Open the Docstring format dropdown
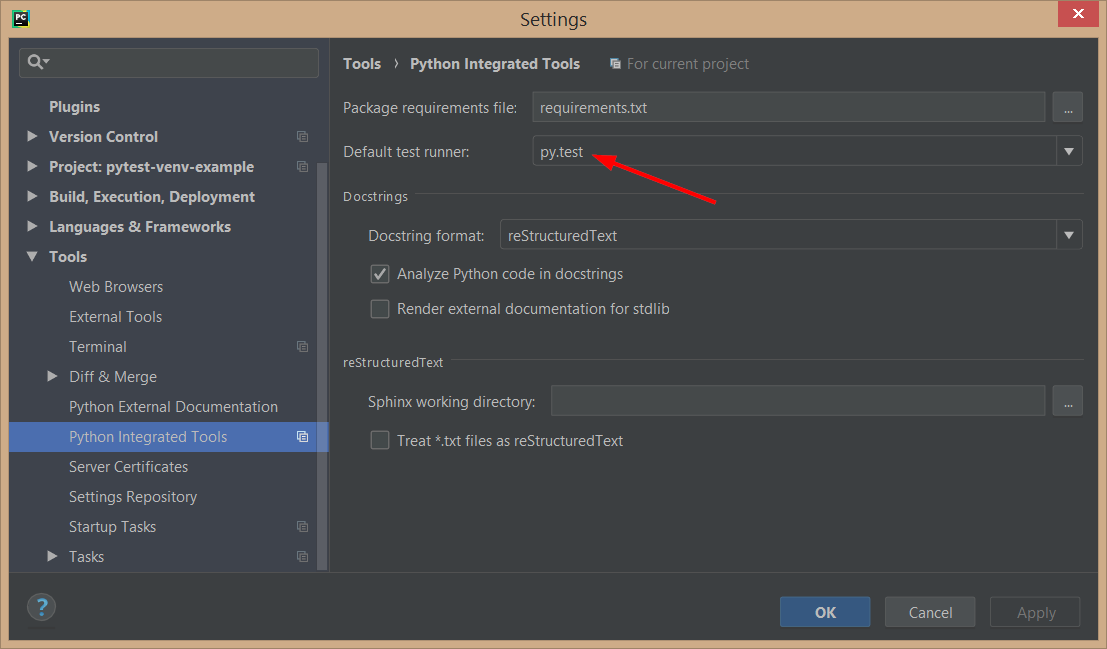1107x649 pixels. pyautogui.click(x=1069, y=236)
